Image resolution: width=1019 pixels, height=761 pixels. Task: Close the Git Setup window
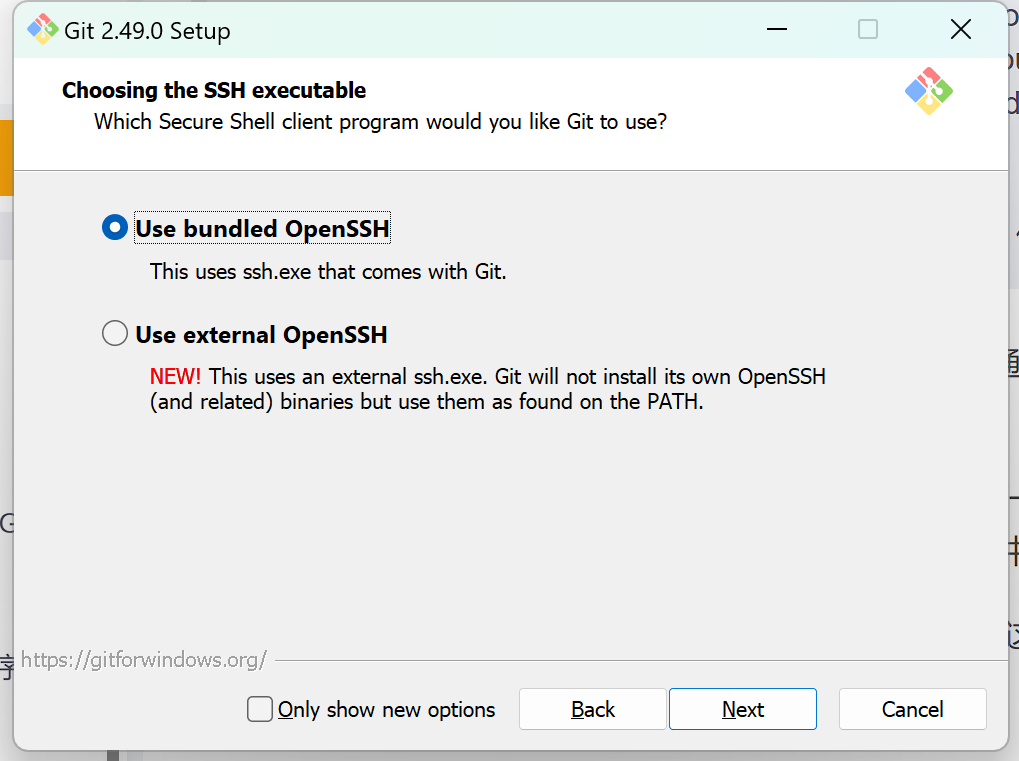[x=960, y=30]
